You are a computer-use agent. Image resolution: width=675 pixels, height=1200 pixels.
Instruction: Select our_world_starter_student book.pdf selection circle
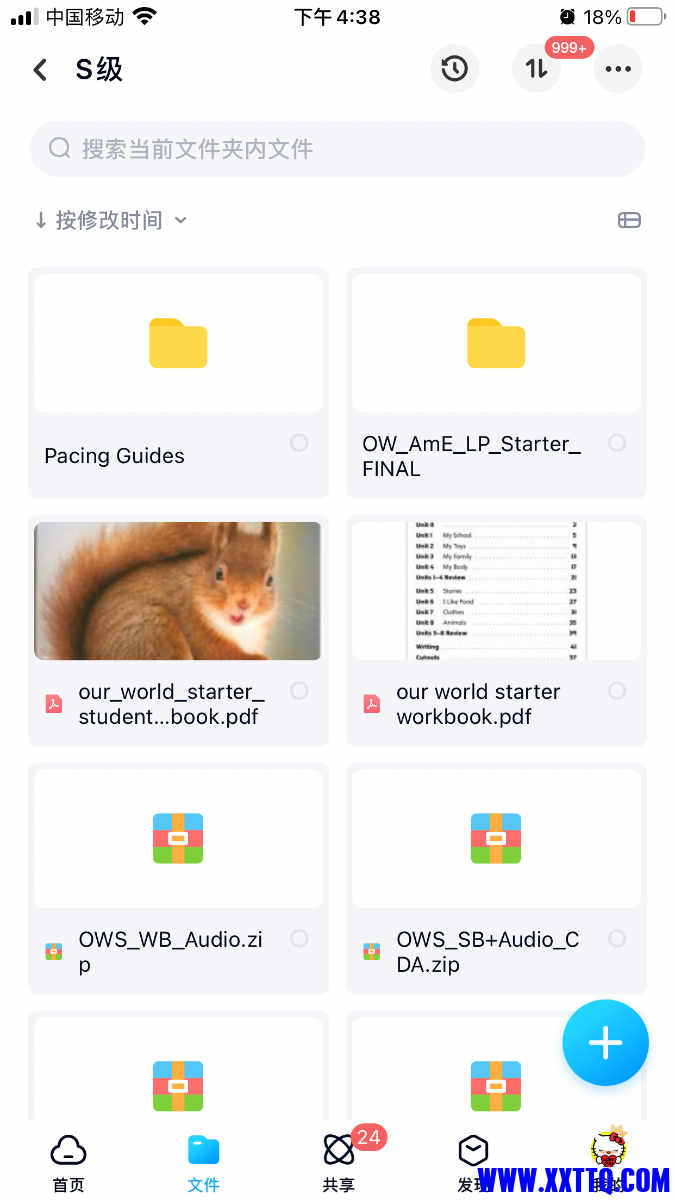(299, 690)
